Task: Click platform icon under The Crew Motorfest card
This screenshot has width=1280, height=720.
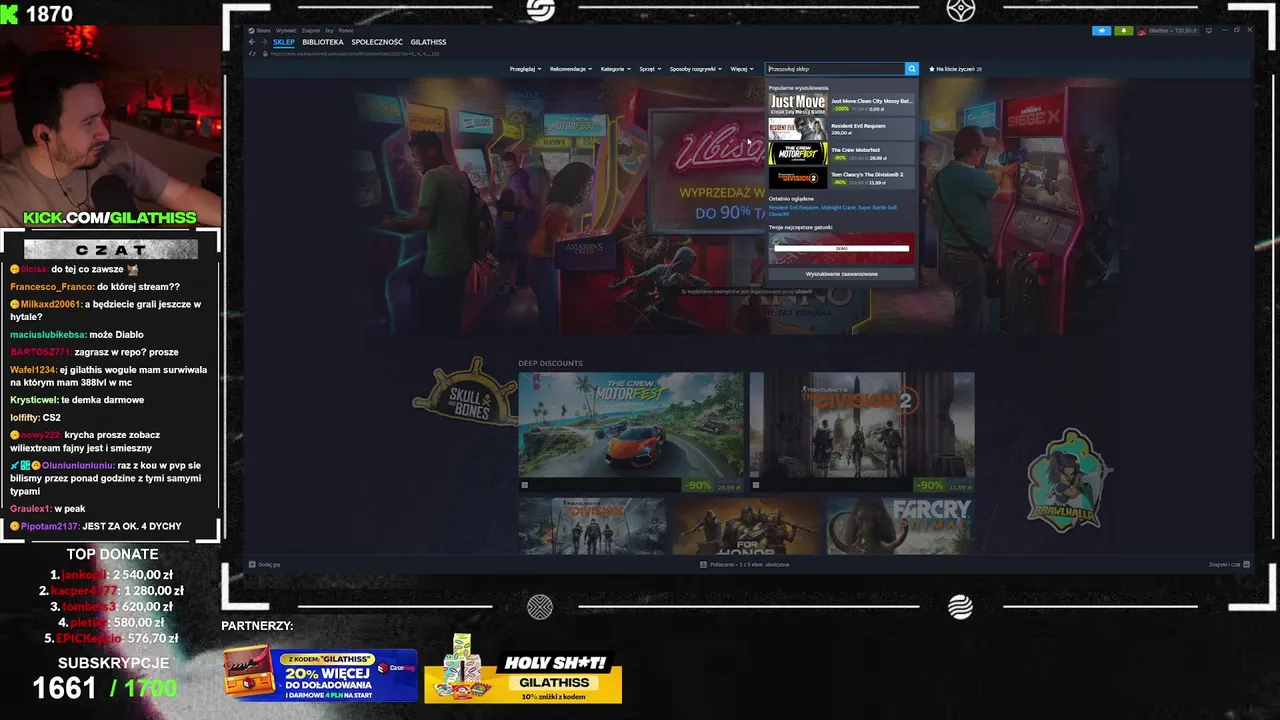Action: [524, 485]
